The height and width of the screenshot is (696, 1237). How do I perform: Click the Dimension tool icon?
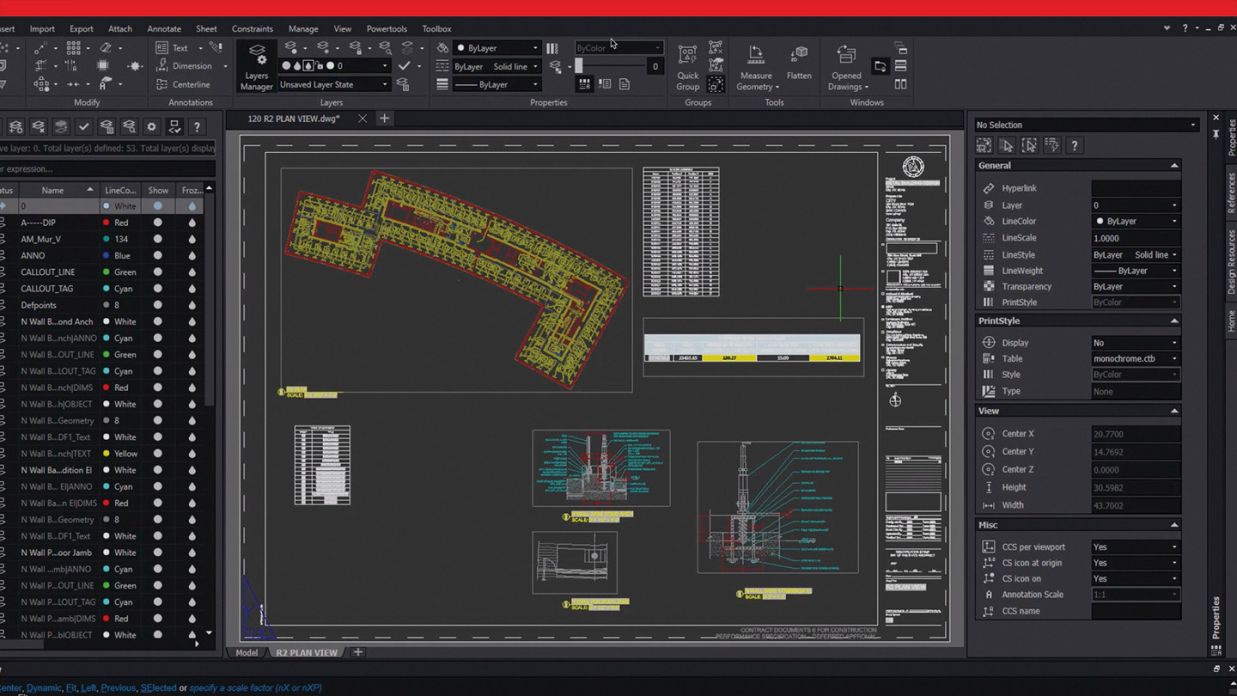pyautogui.click(x=162, y=66)
